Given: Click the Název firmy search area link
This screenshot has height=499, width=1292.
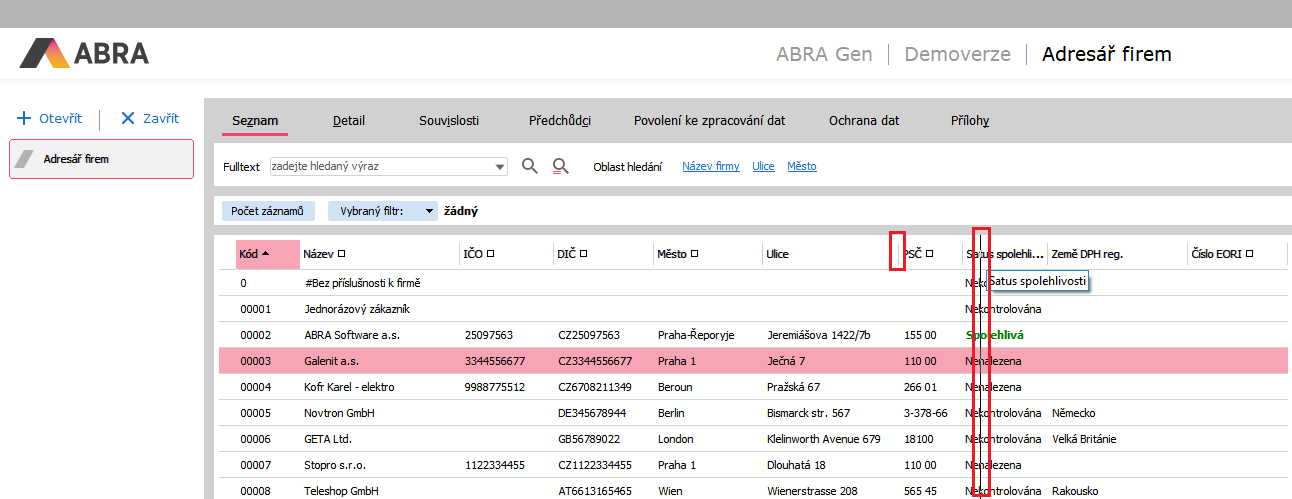Looking at the screenshot, I should 711,166.
